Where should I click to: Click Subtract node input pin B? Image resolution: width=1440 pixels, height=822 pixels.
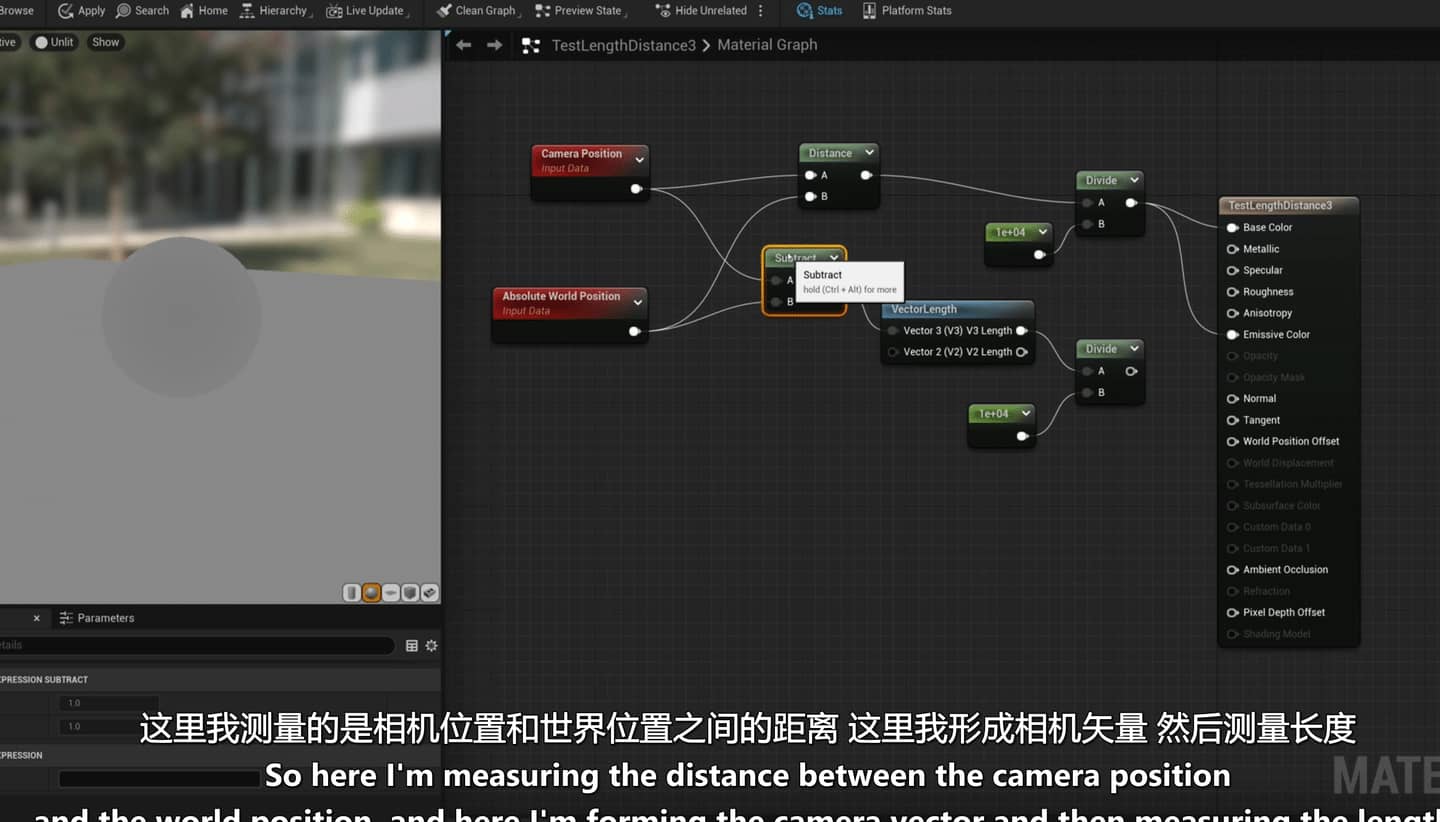click(777, 302)
